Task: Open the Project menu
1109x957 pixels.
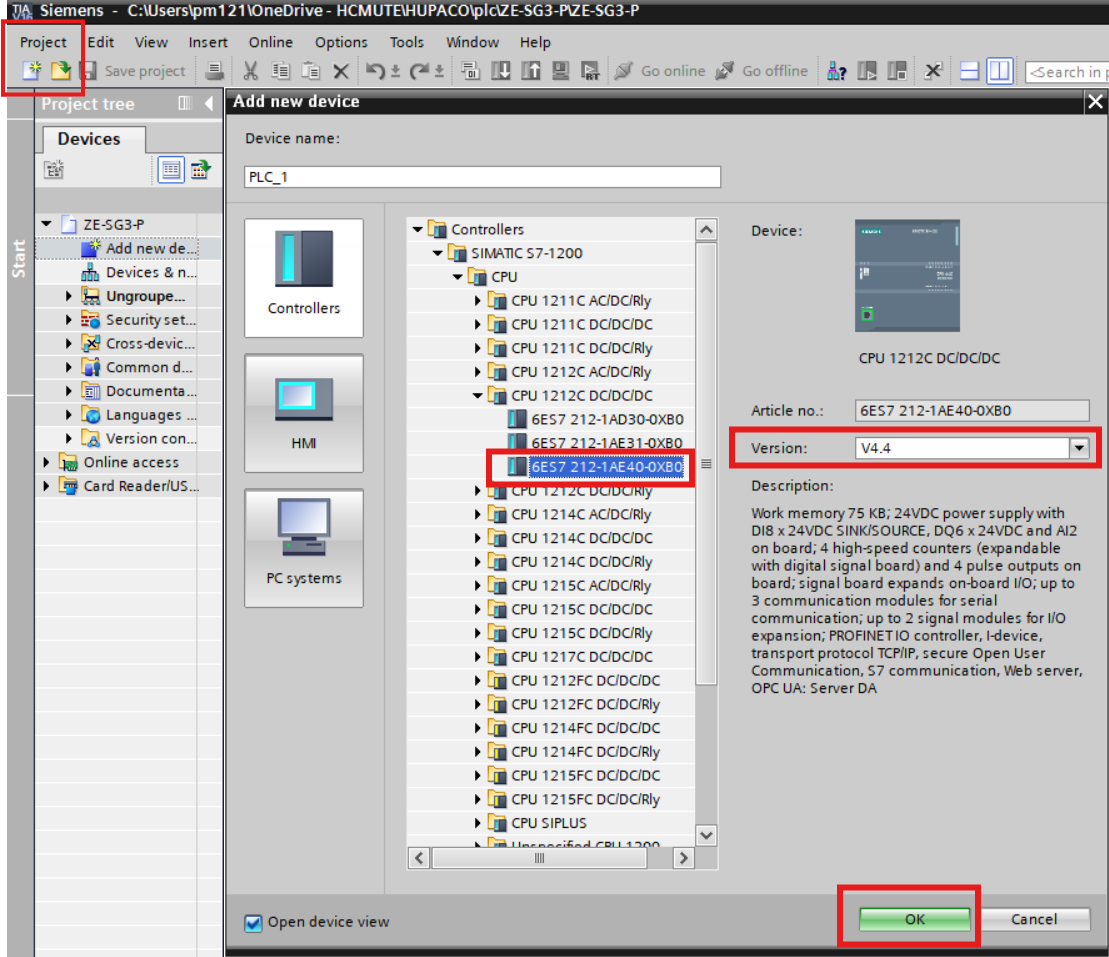Action: [43, 42]
